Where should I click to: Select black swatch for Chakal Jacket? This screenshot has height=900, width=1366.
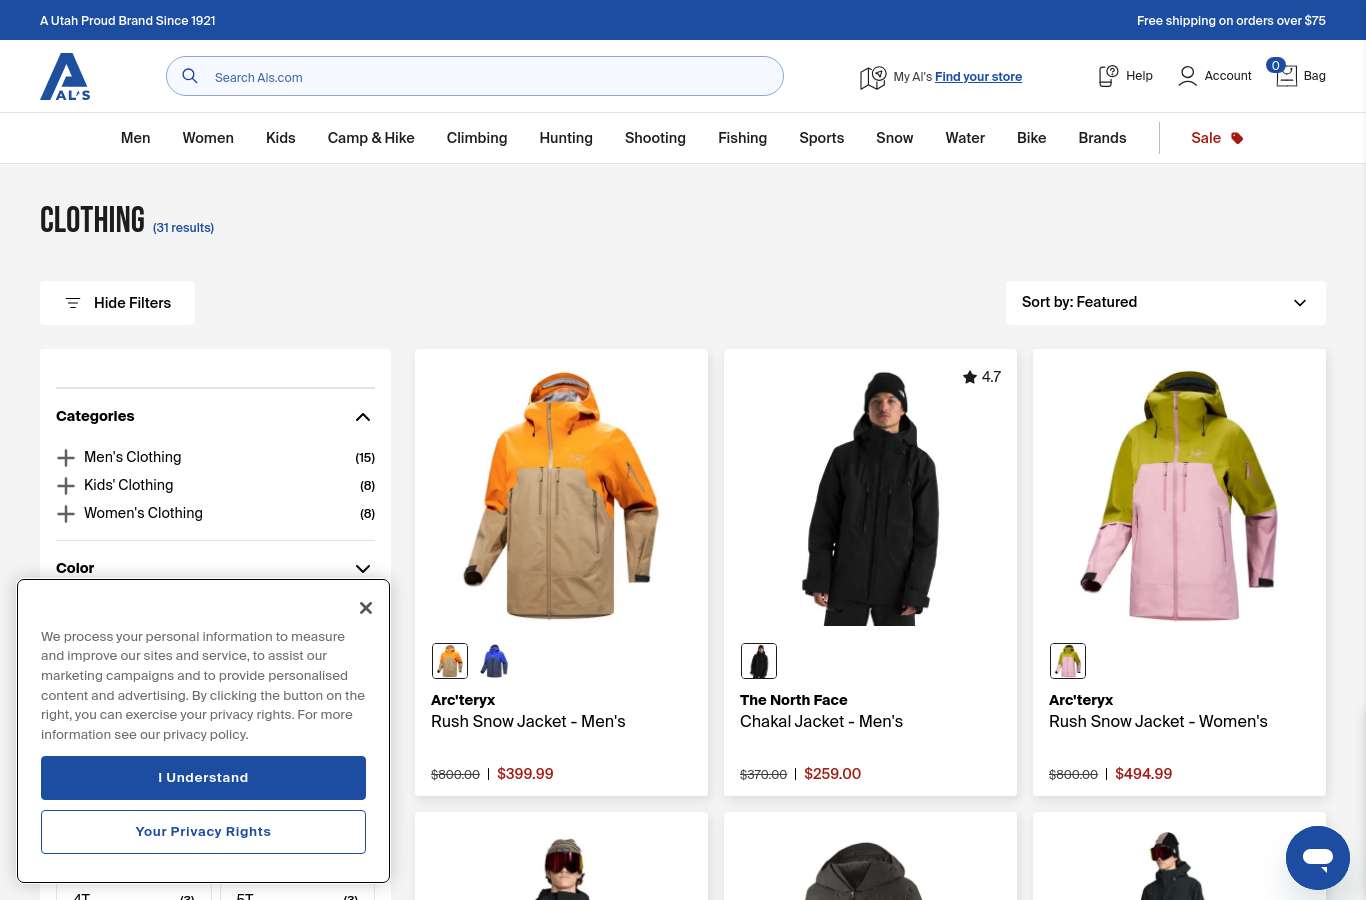(x=759, y=661)
